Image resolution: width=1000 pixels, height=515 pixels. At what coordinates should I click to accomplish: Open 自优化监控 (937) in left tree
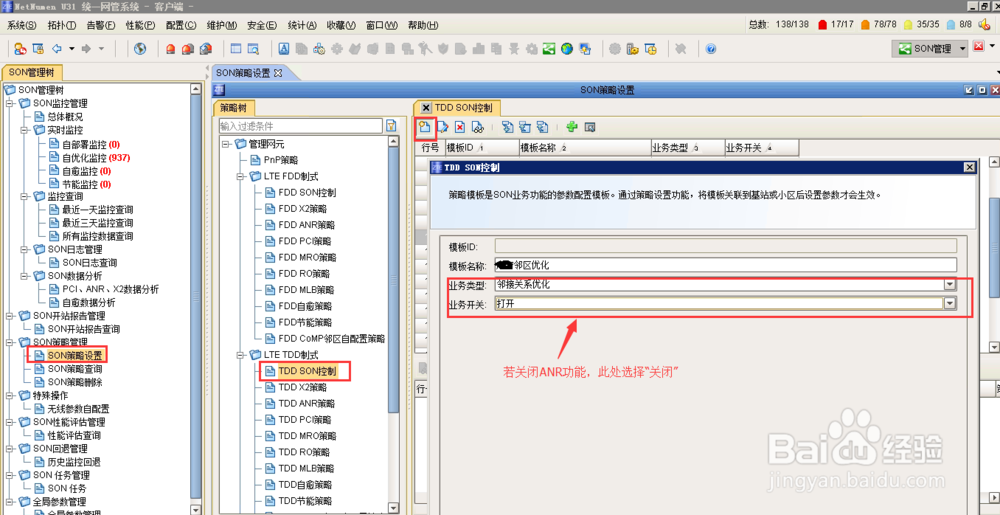click(x=96, y=157)
